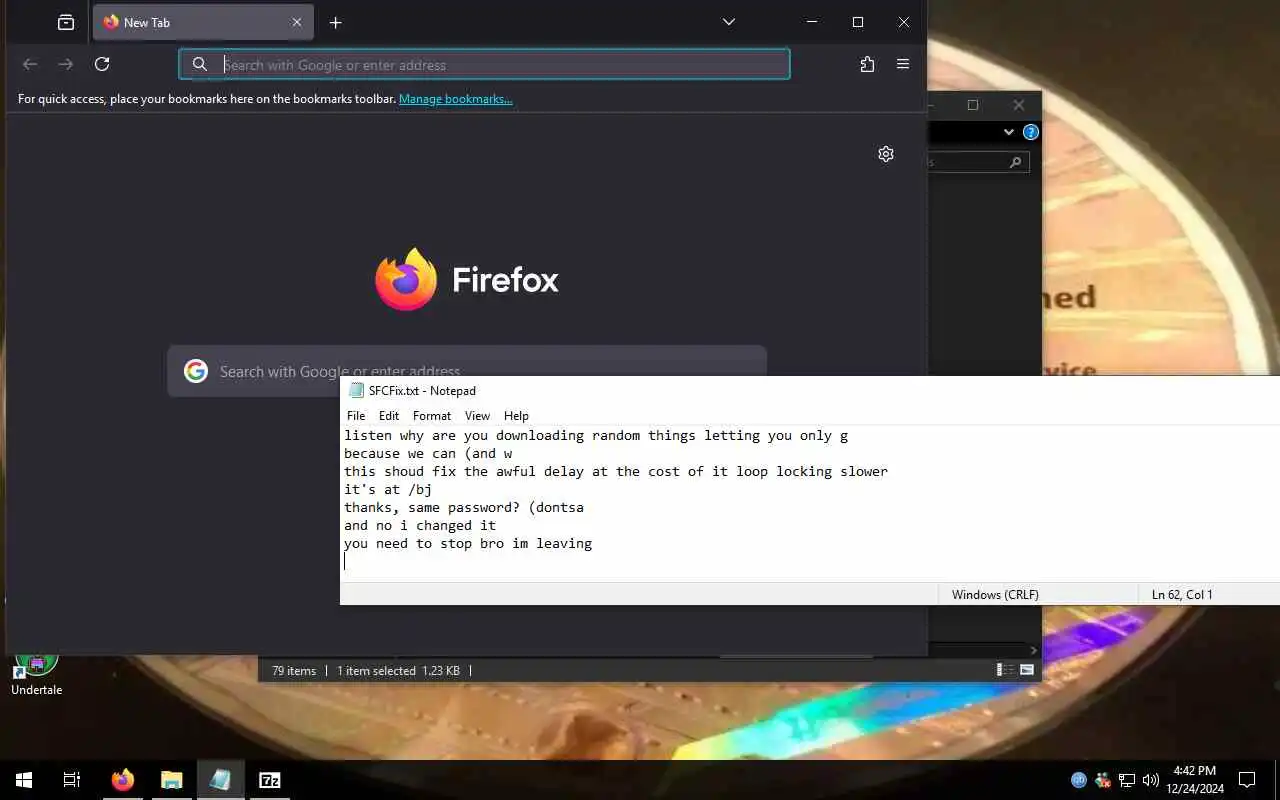Viewport: 1280px width, 800px height.
Task: Click the File Explorer horizontal scrollbar right arrow
Action: [x=1034, y=651]
